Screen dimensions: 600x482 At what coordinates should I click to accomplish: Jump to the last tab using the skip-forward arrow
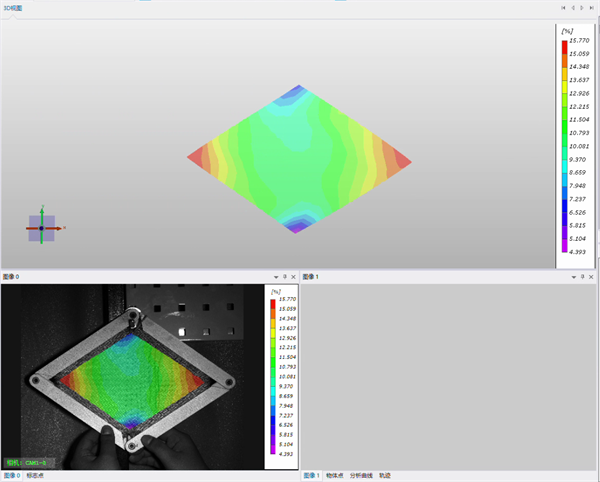pos(592,8)
